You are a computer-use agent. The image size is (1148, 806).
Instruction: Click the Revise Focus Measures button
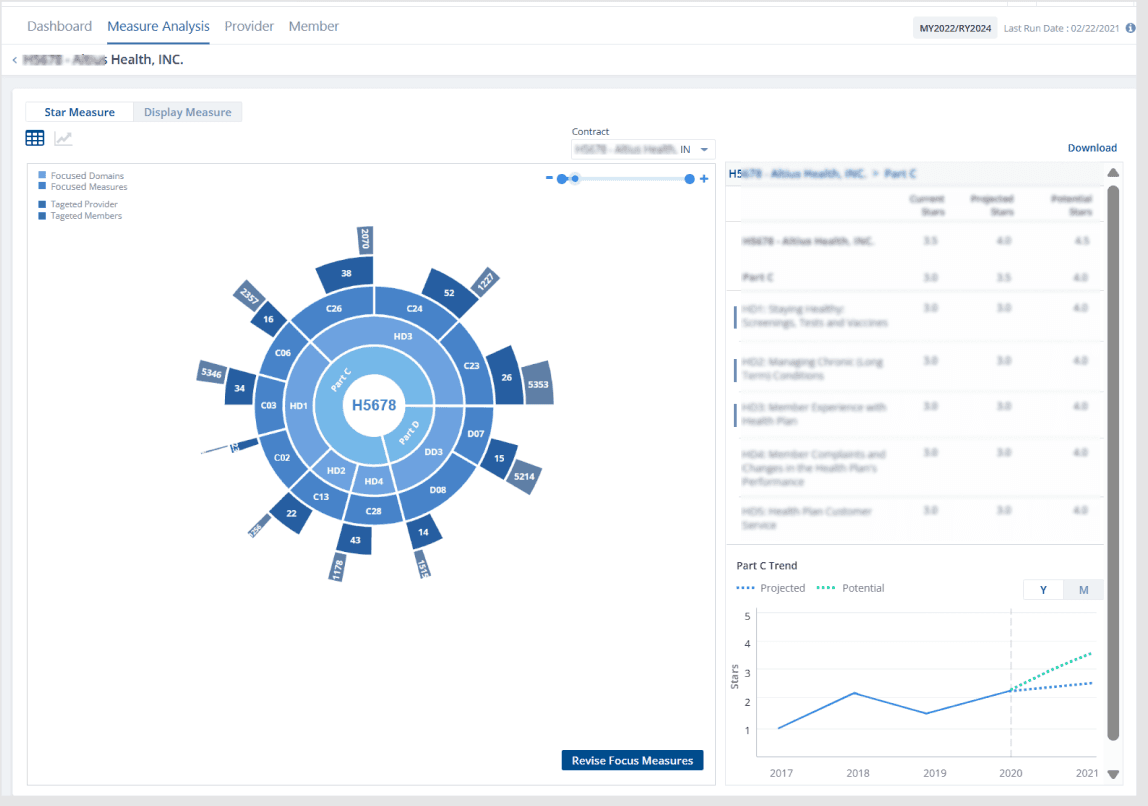point(632,761)
